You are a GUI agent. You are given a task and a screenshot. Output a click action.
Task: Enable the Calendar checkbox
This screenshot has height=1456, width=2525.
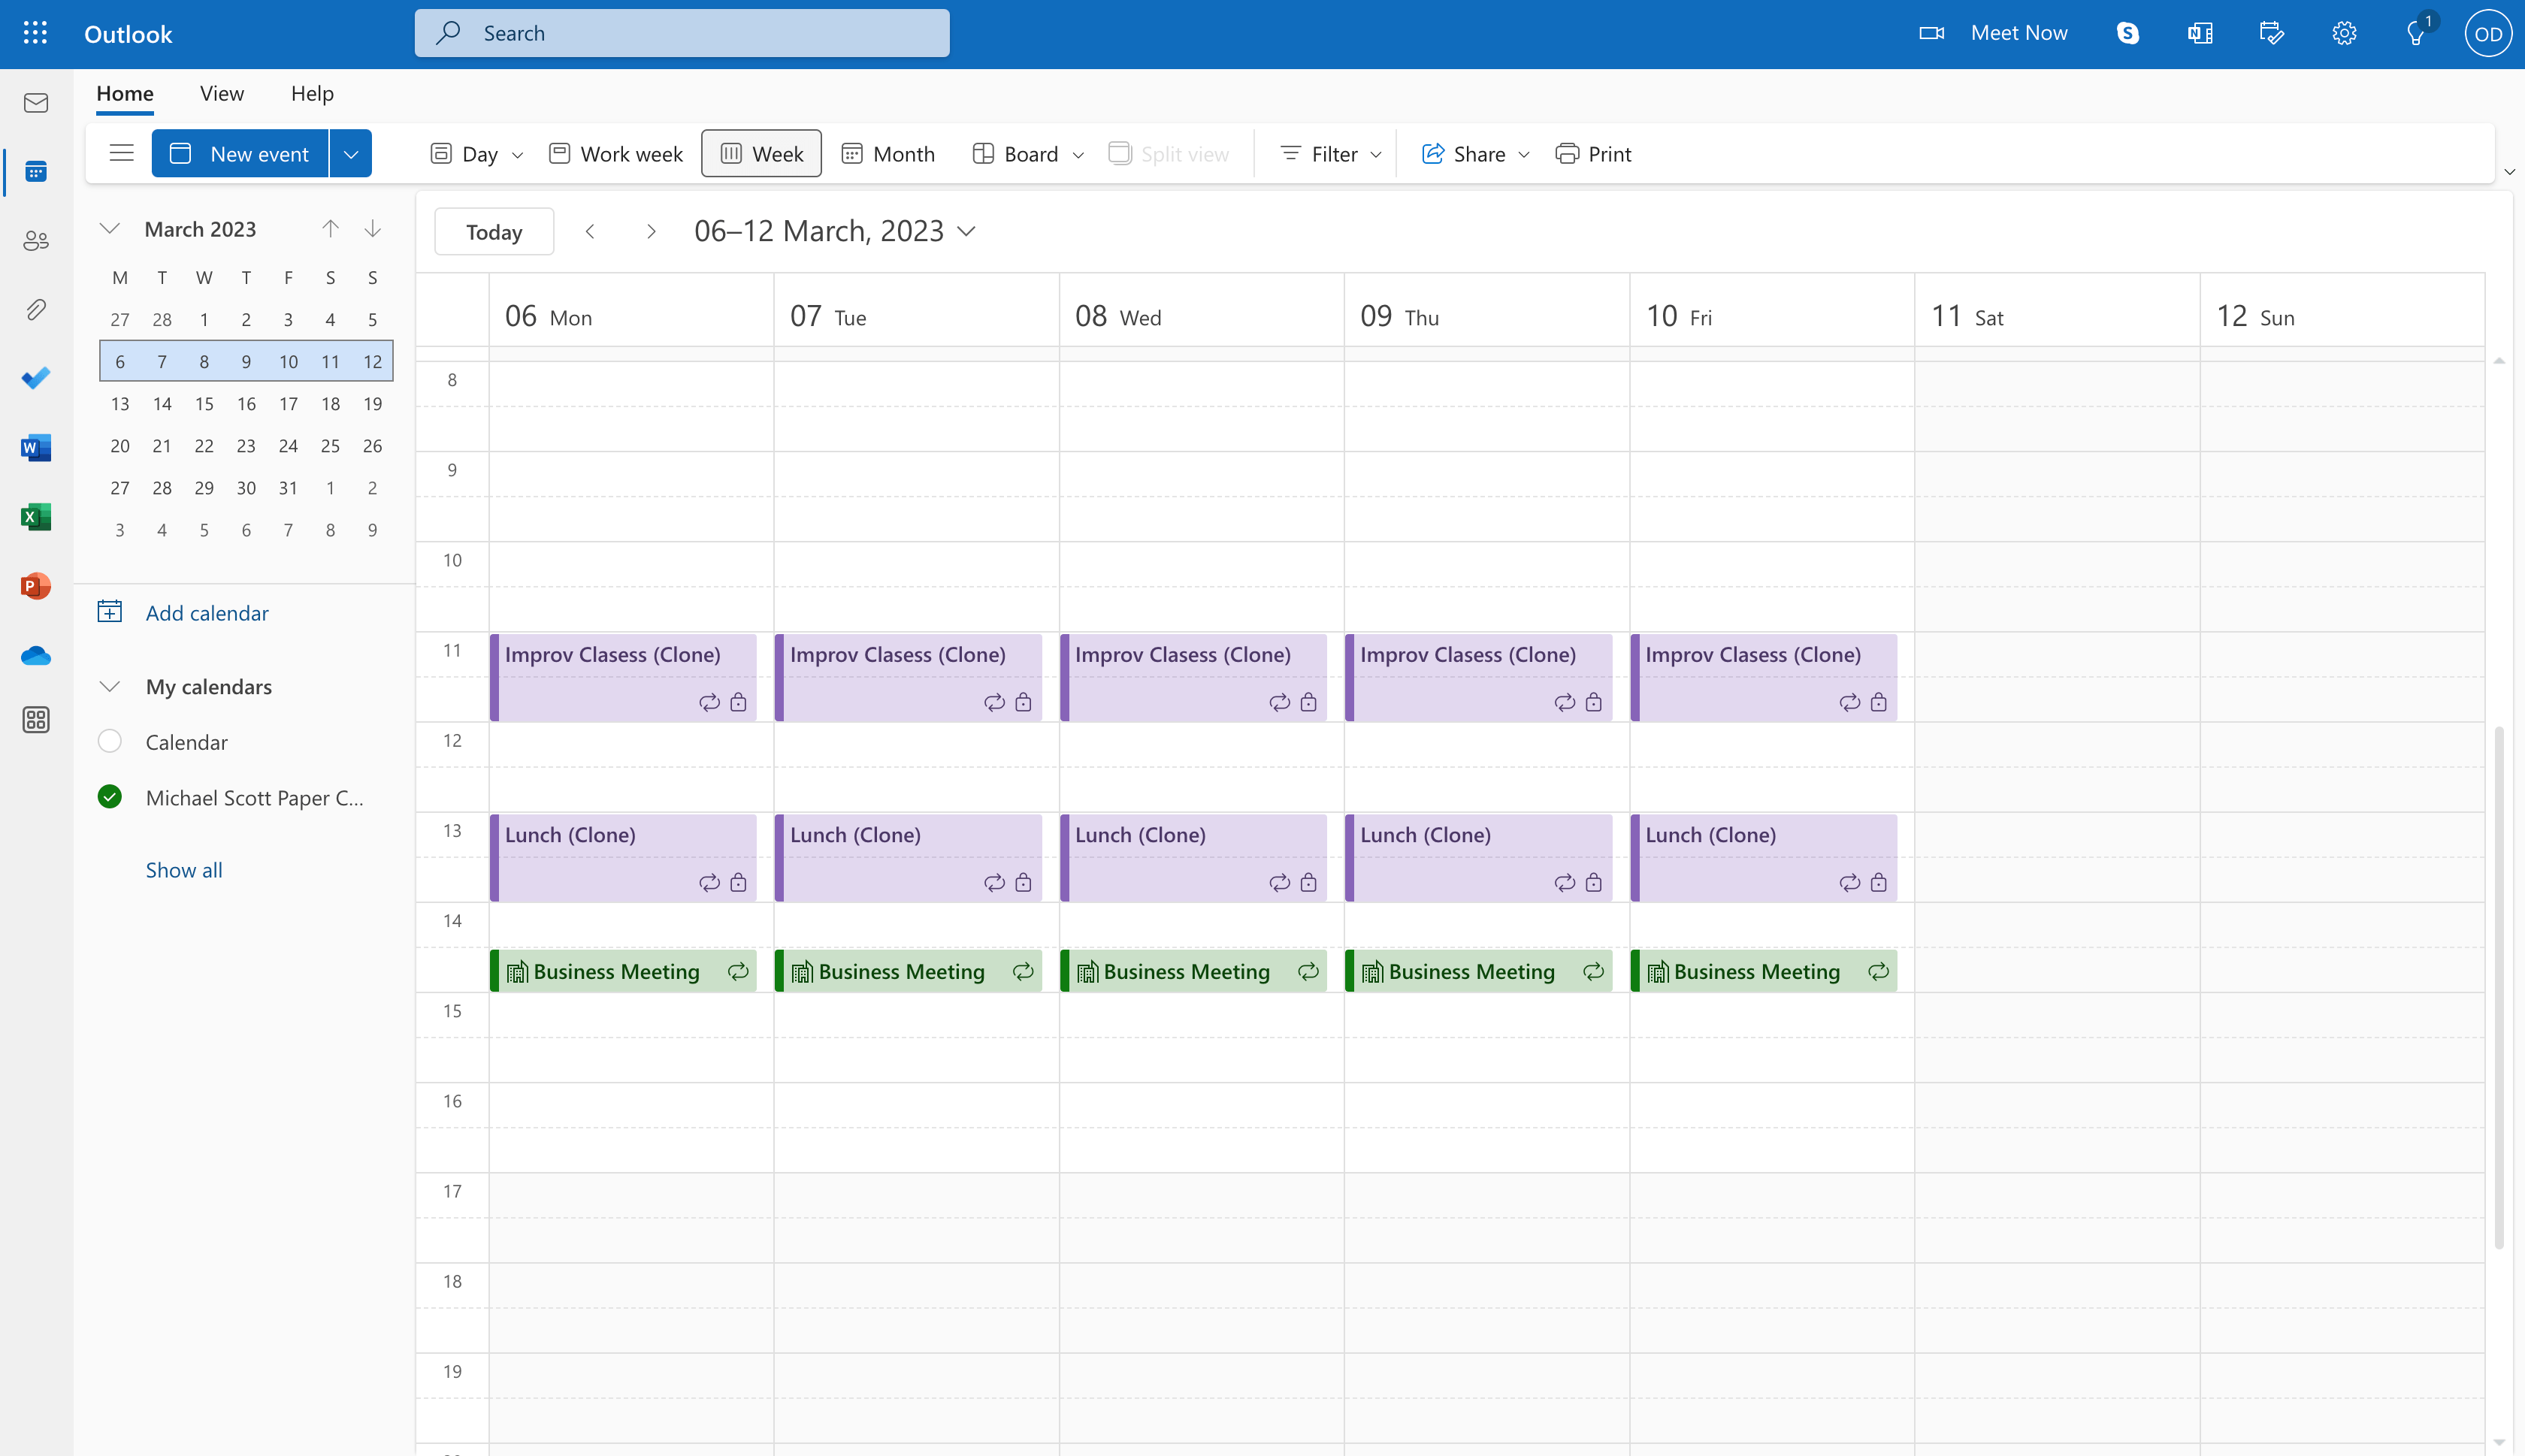coord(109,741)
